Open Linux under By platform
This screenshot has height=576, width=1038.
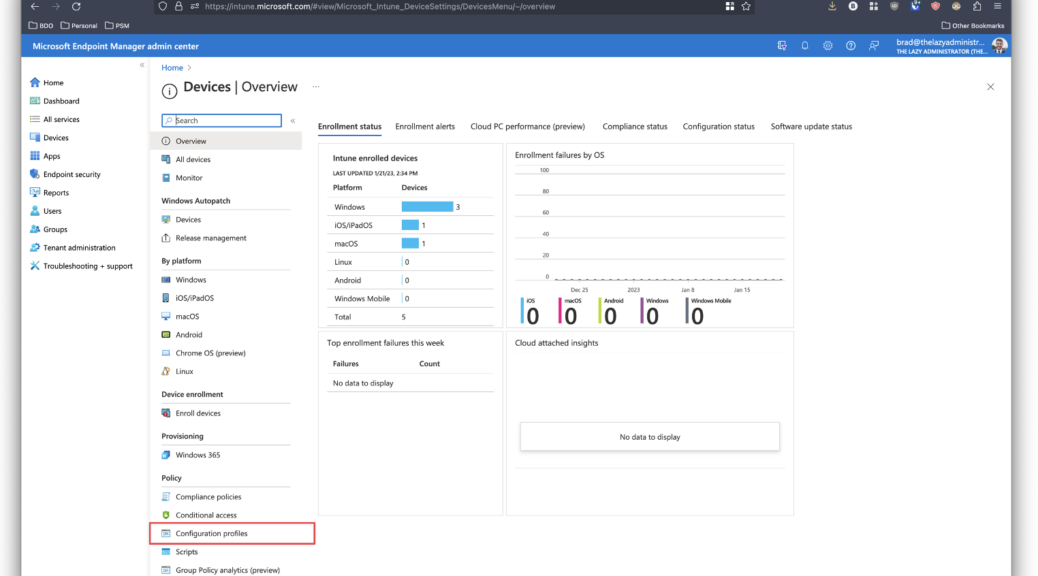[177, 371]
